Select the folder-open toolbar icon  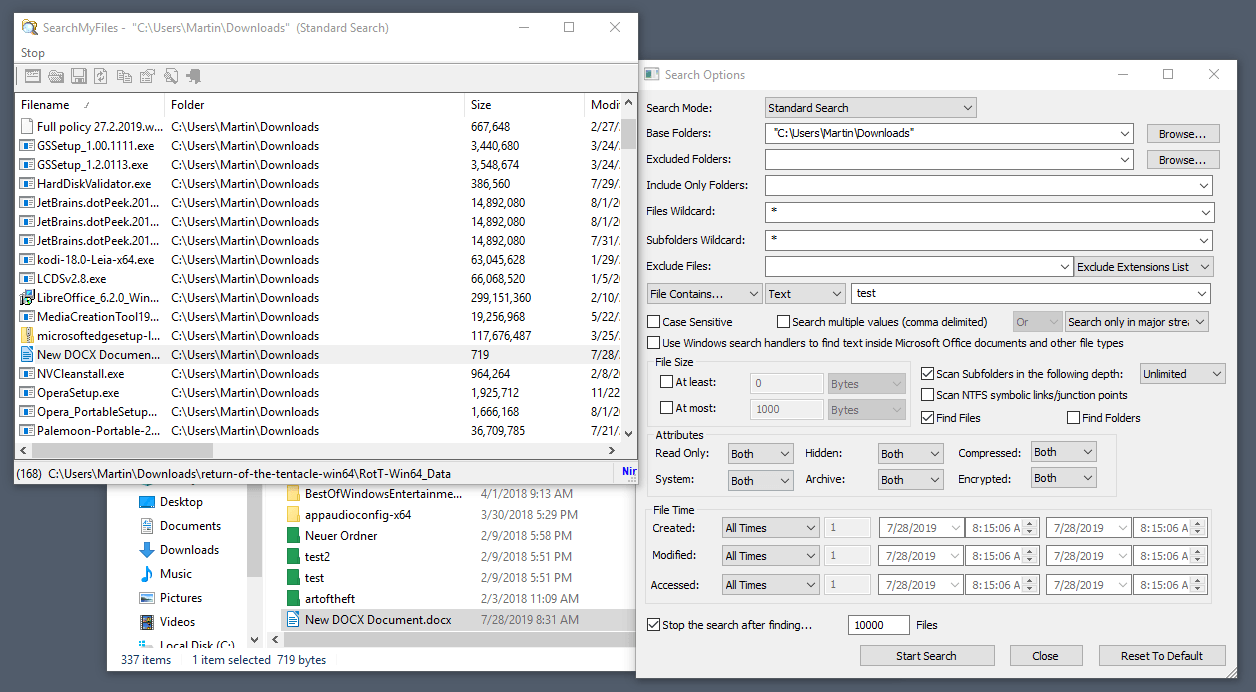click(x=56, y=75)
